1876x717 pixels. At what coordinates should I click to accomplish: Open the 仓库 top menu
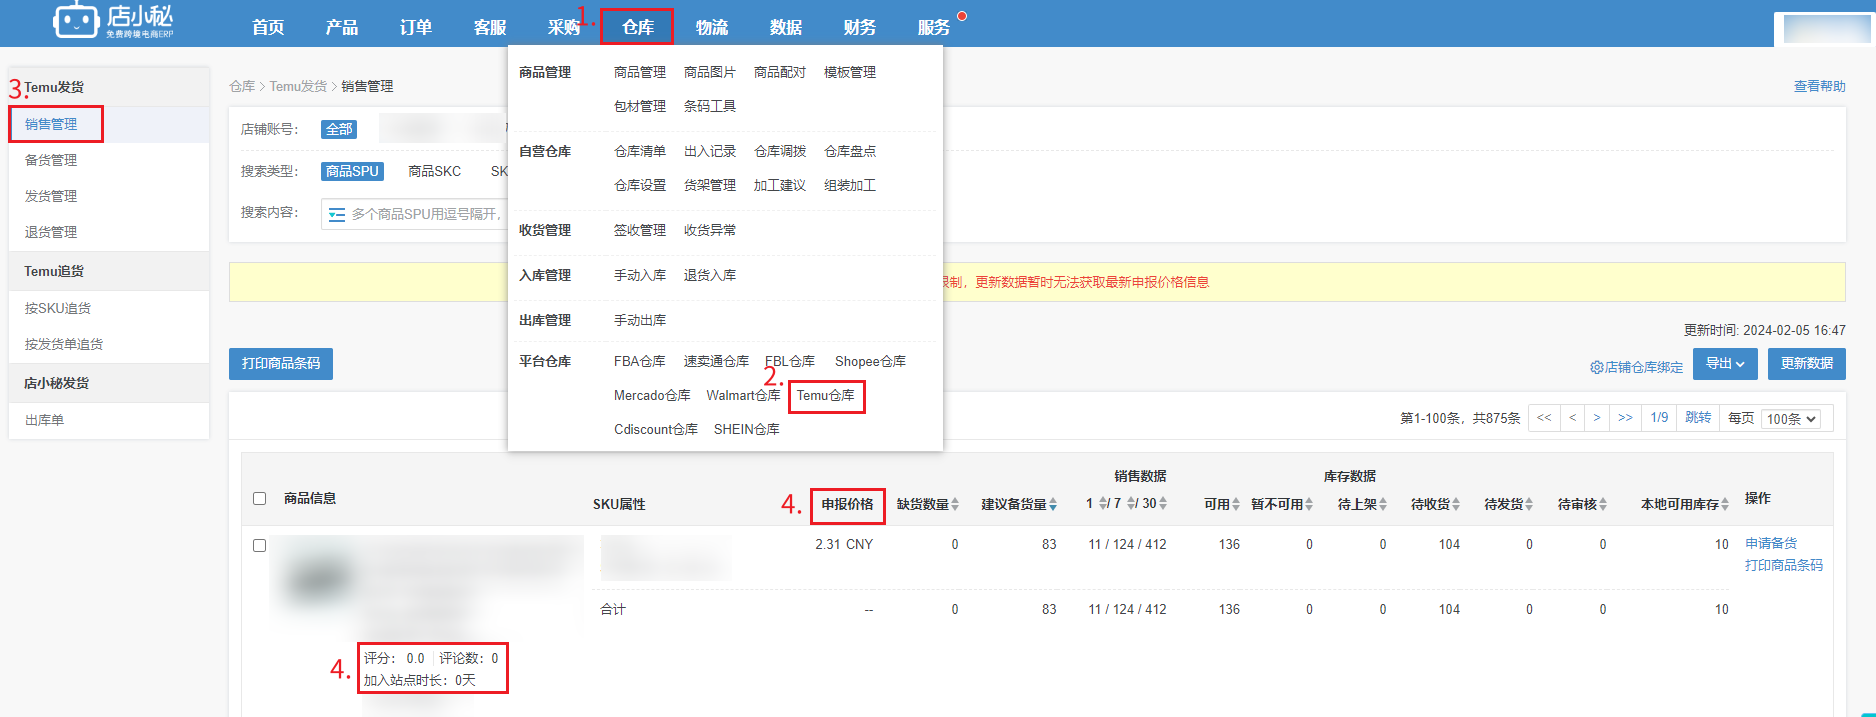pyautogui.click(x=638, y=27)
